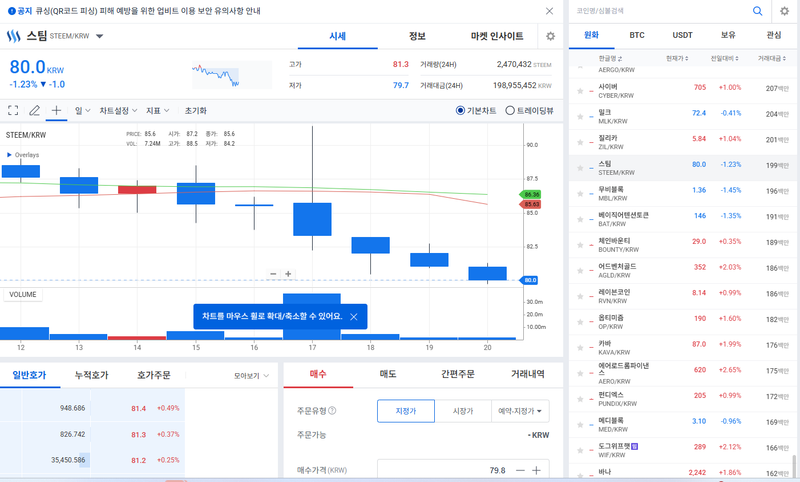Select the 기본차트 radio button
This screenshot has height=482, width=800.
point(460,110)
